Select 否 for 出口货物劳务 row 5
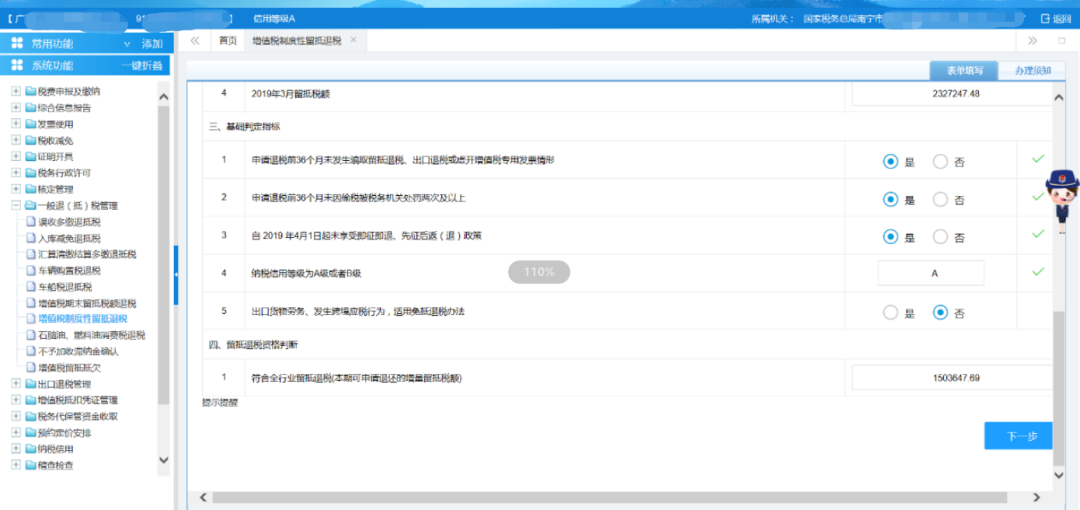The width and height of the screenshot is (1080, 510). point(940,312)
